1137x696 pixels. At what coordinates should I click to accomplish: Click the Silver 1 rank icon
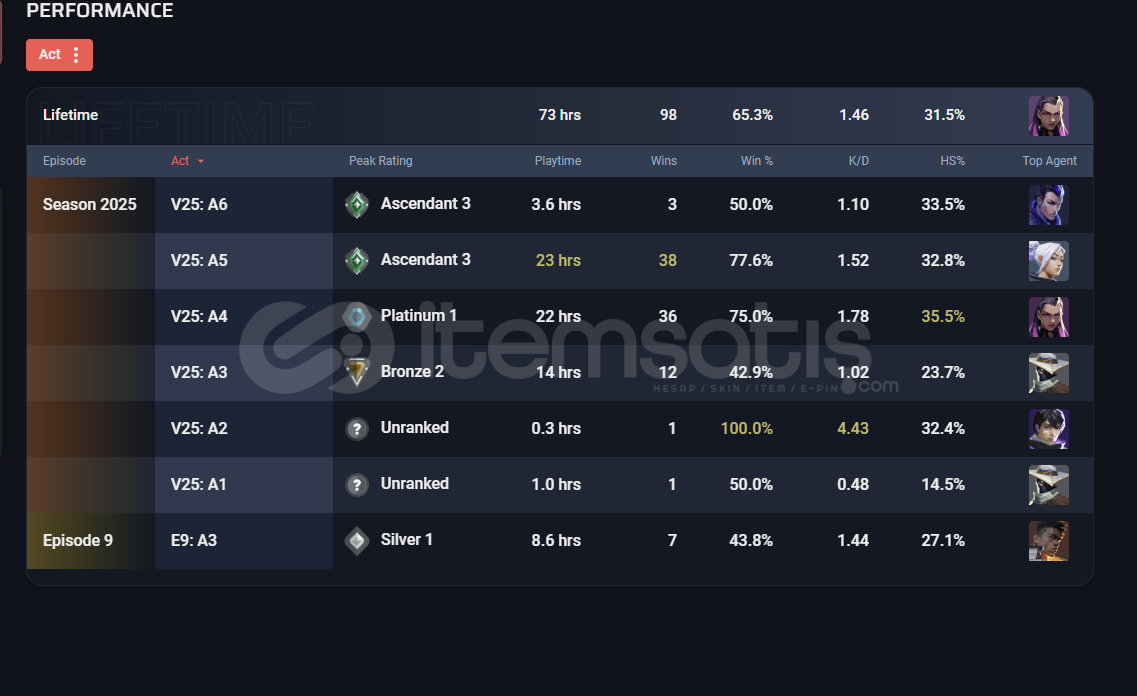pos(357,541)
